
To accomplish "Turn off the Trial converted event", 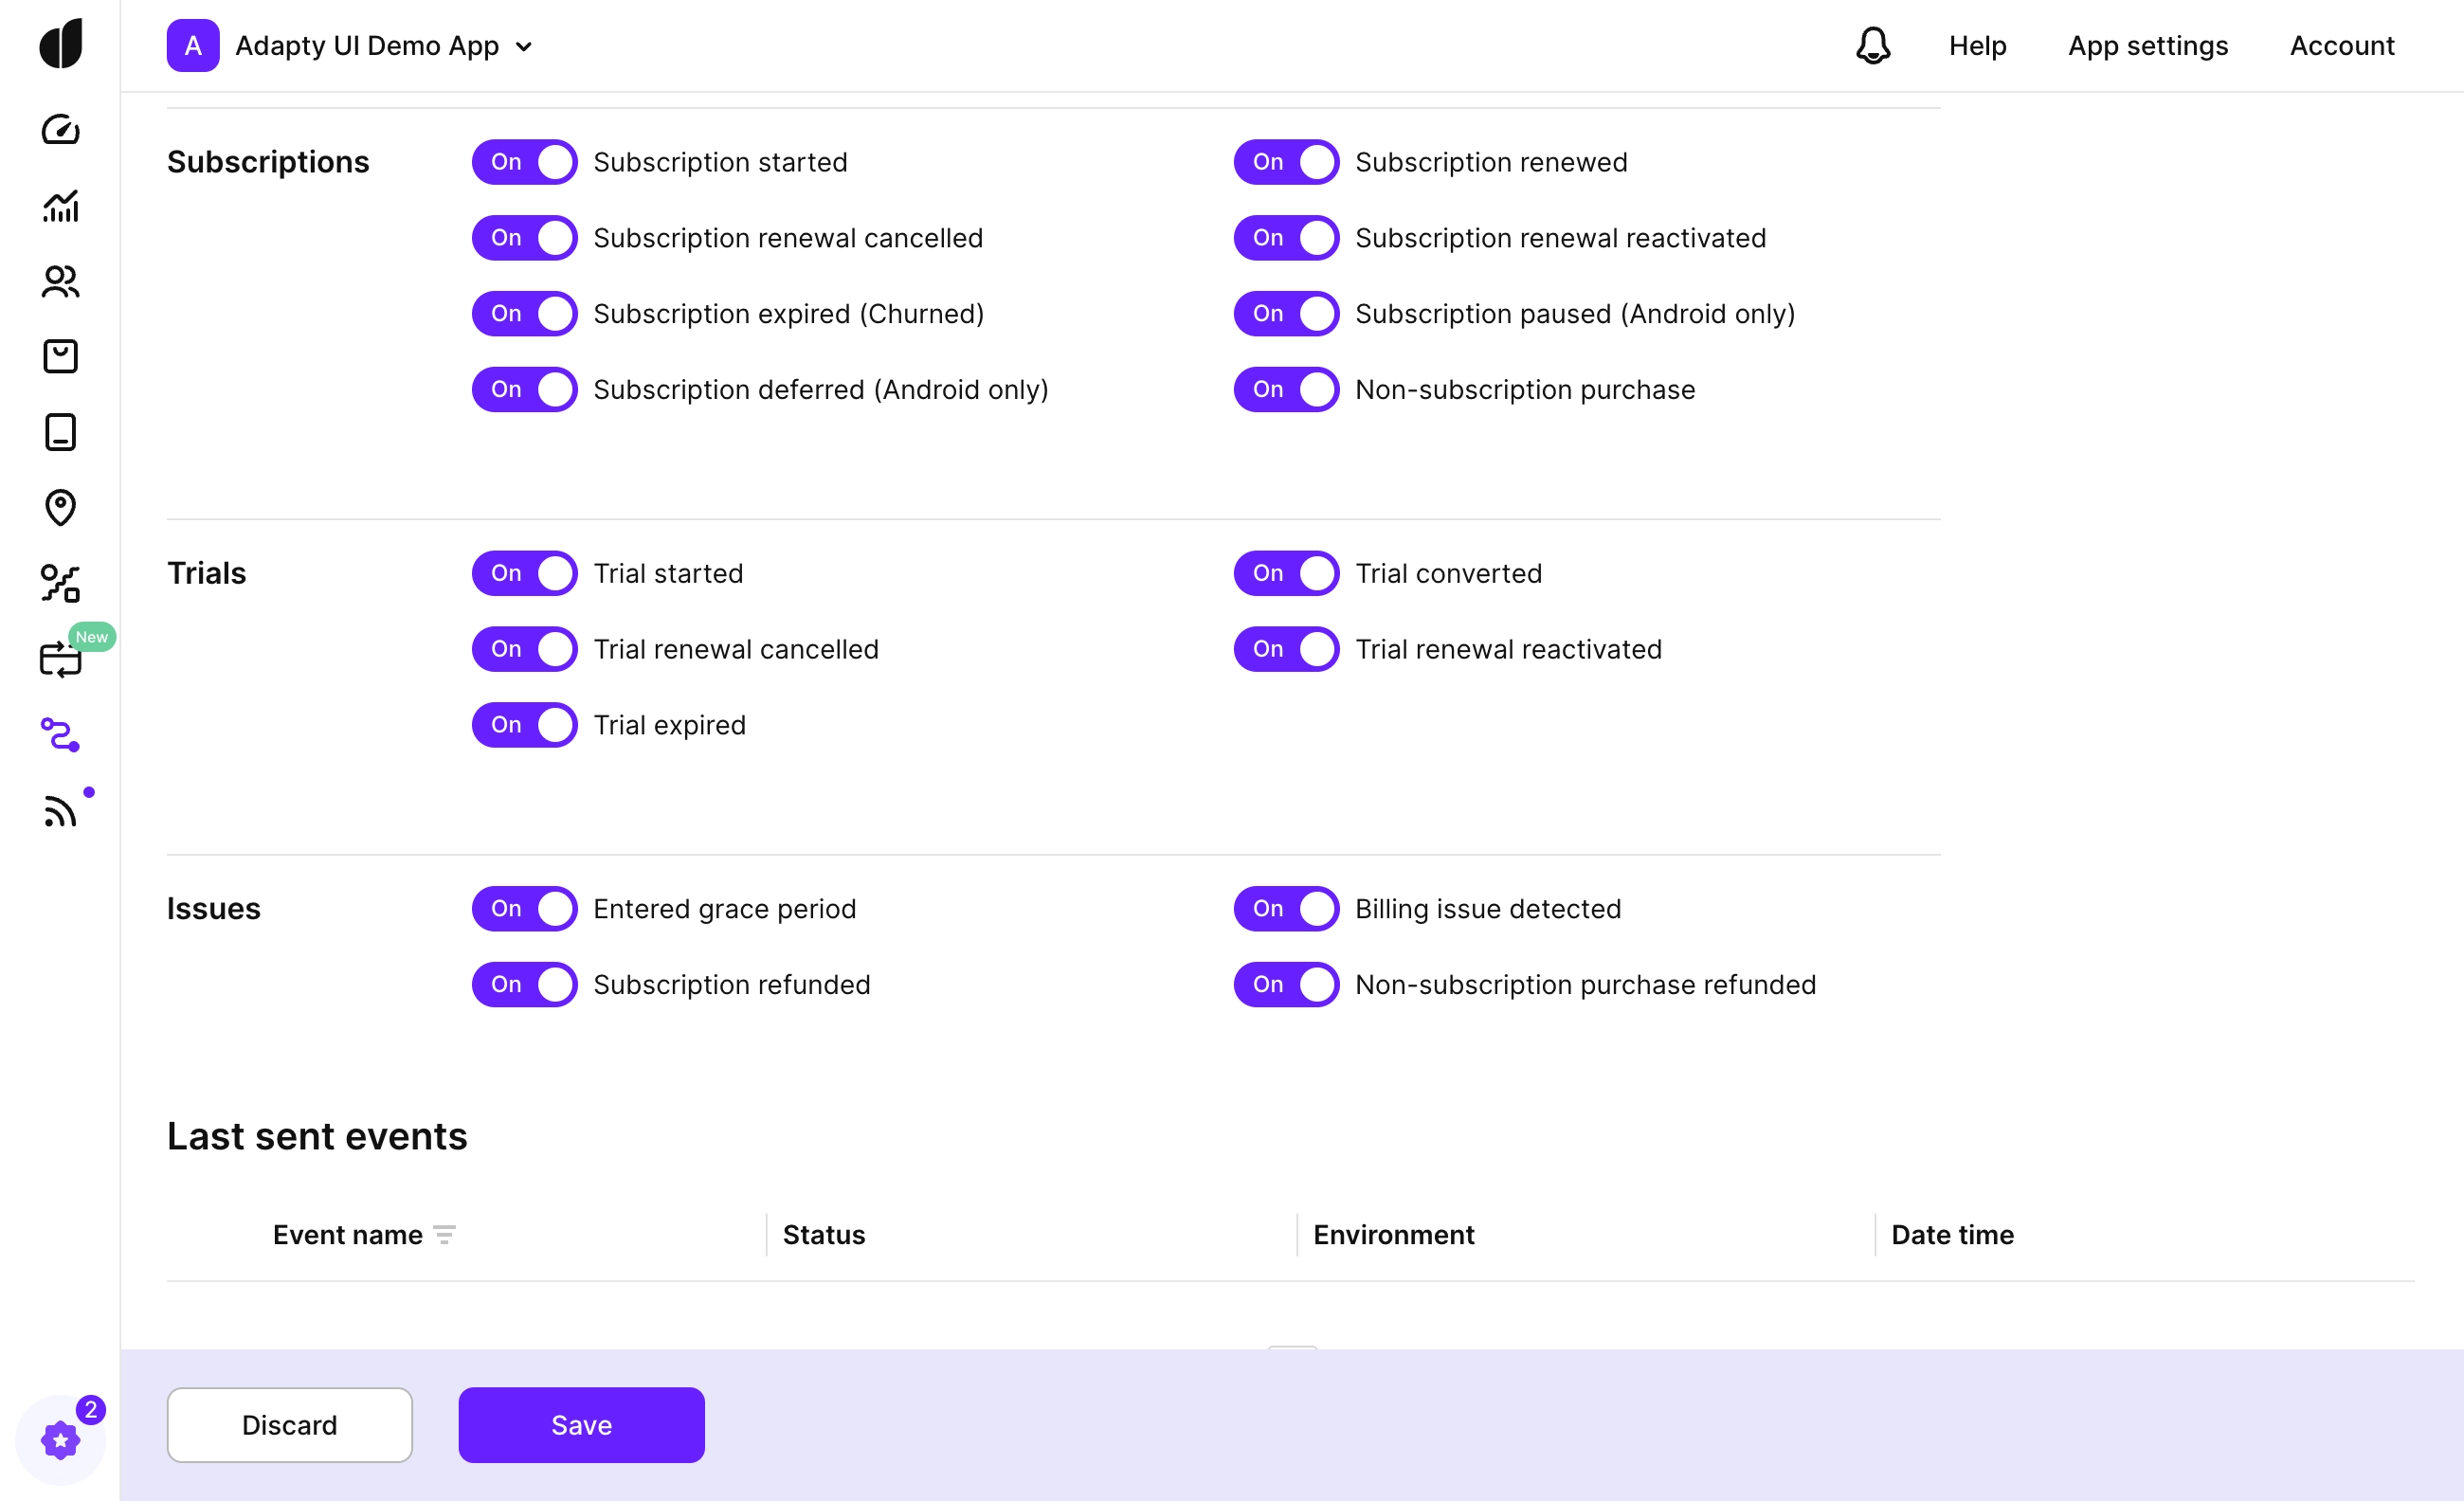I will [x=1286, y=573].
